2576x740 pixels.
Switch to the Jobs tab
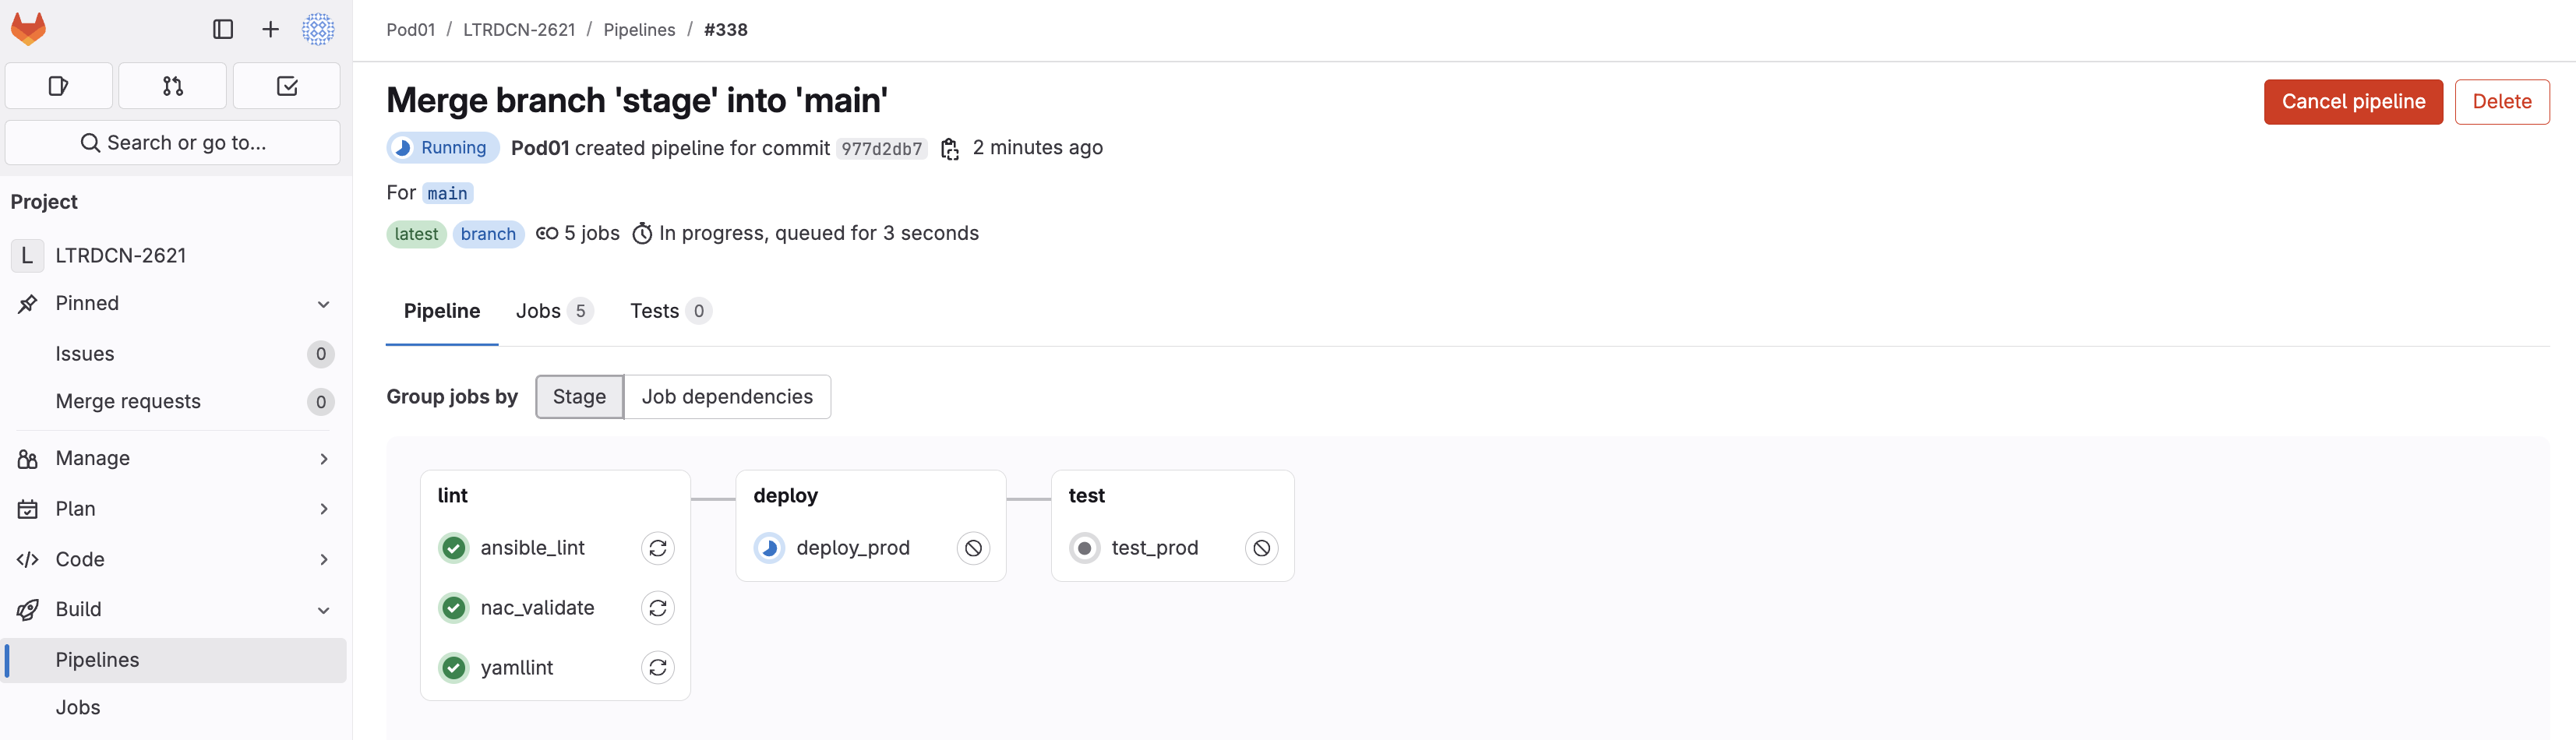click(553, 311)
